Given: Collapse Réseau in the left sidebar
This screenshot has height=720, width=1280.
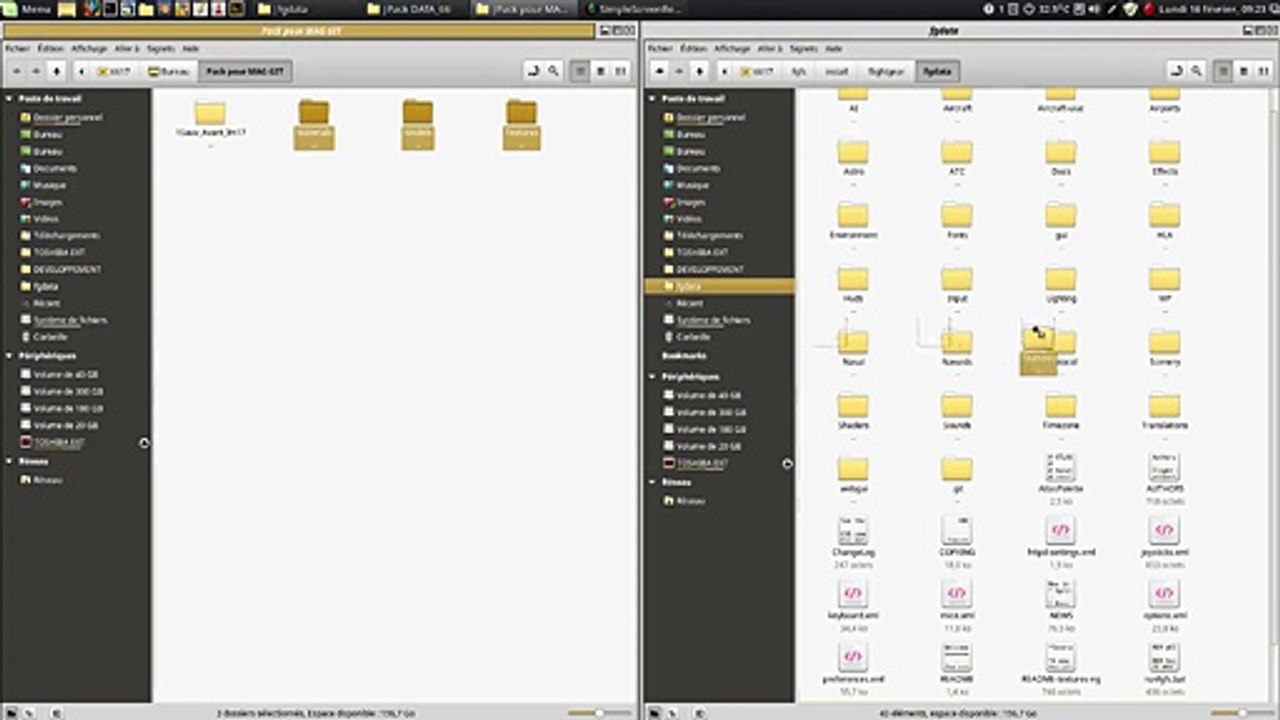Looking at the screenshot, I should click(10, 461).
